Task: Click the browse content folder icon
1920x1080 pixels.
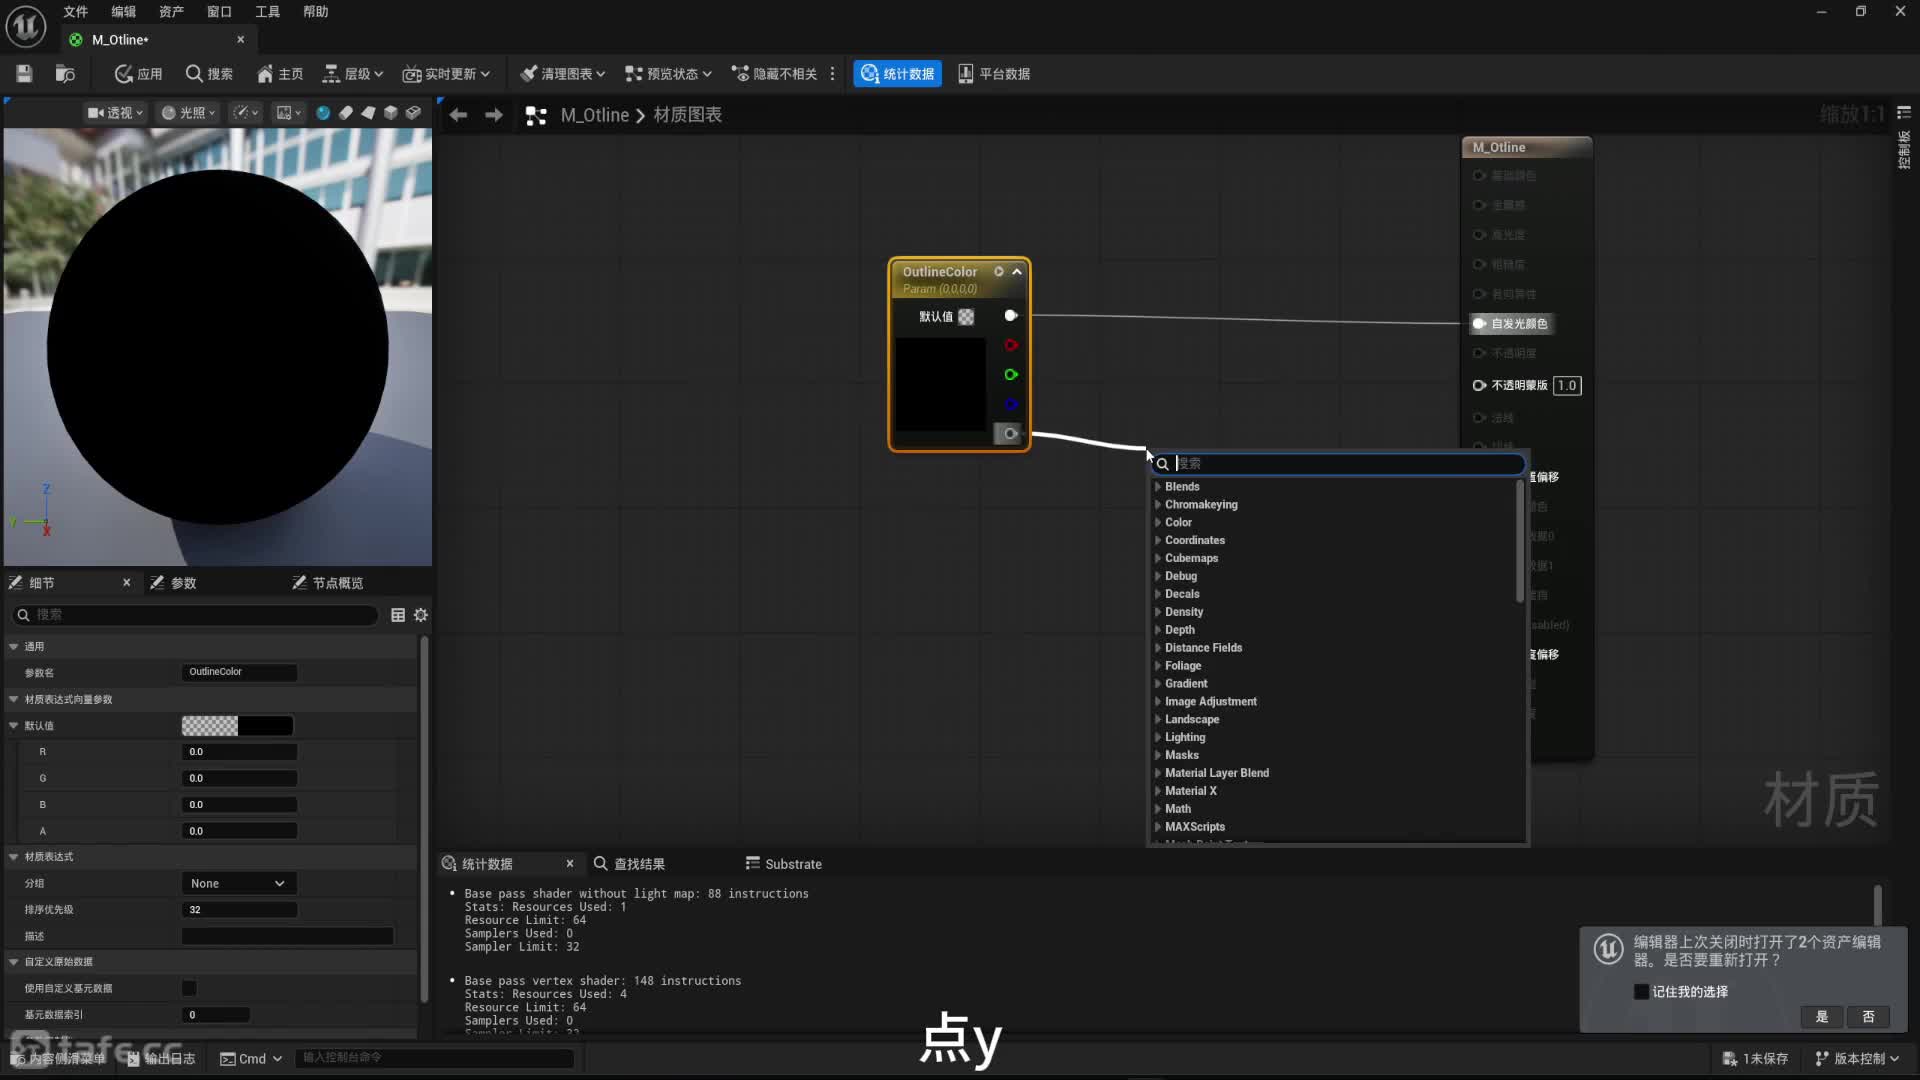Action: coord(65,73)
